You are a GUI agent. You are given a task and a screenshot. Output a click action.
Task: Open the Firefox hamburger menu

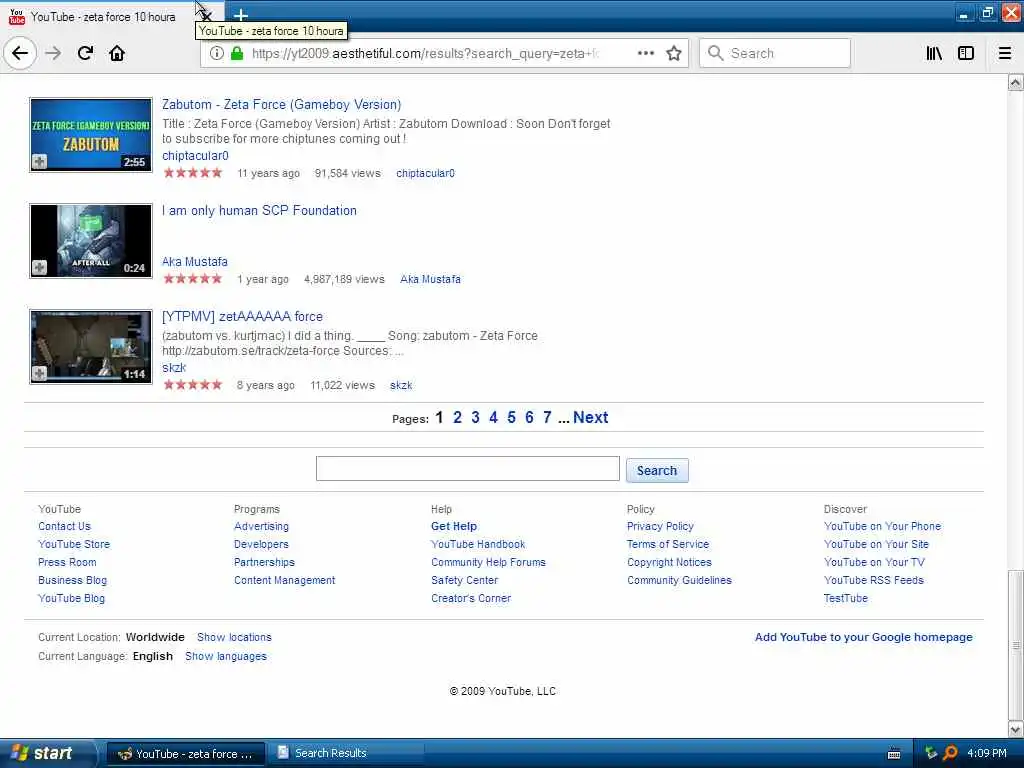[1005, 53]
